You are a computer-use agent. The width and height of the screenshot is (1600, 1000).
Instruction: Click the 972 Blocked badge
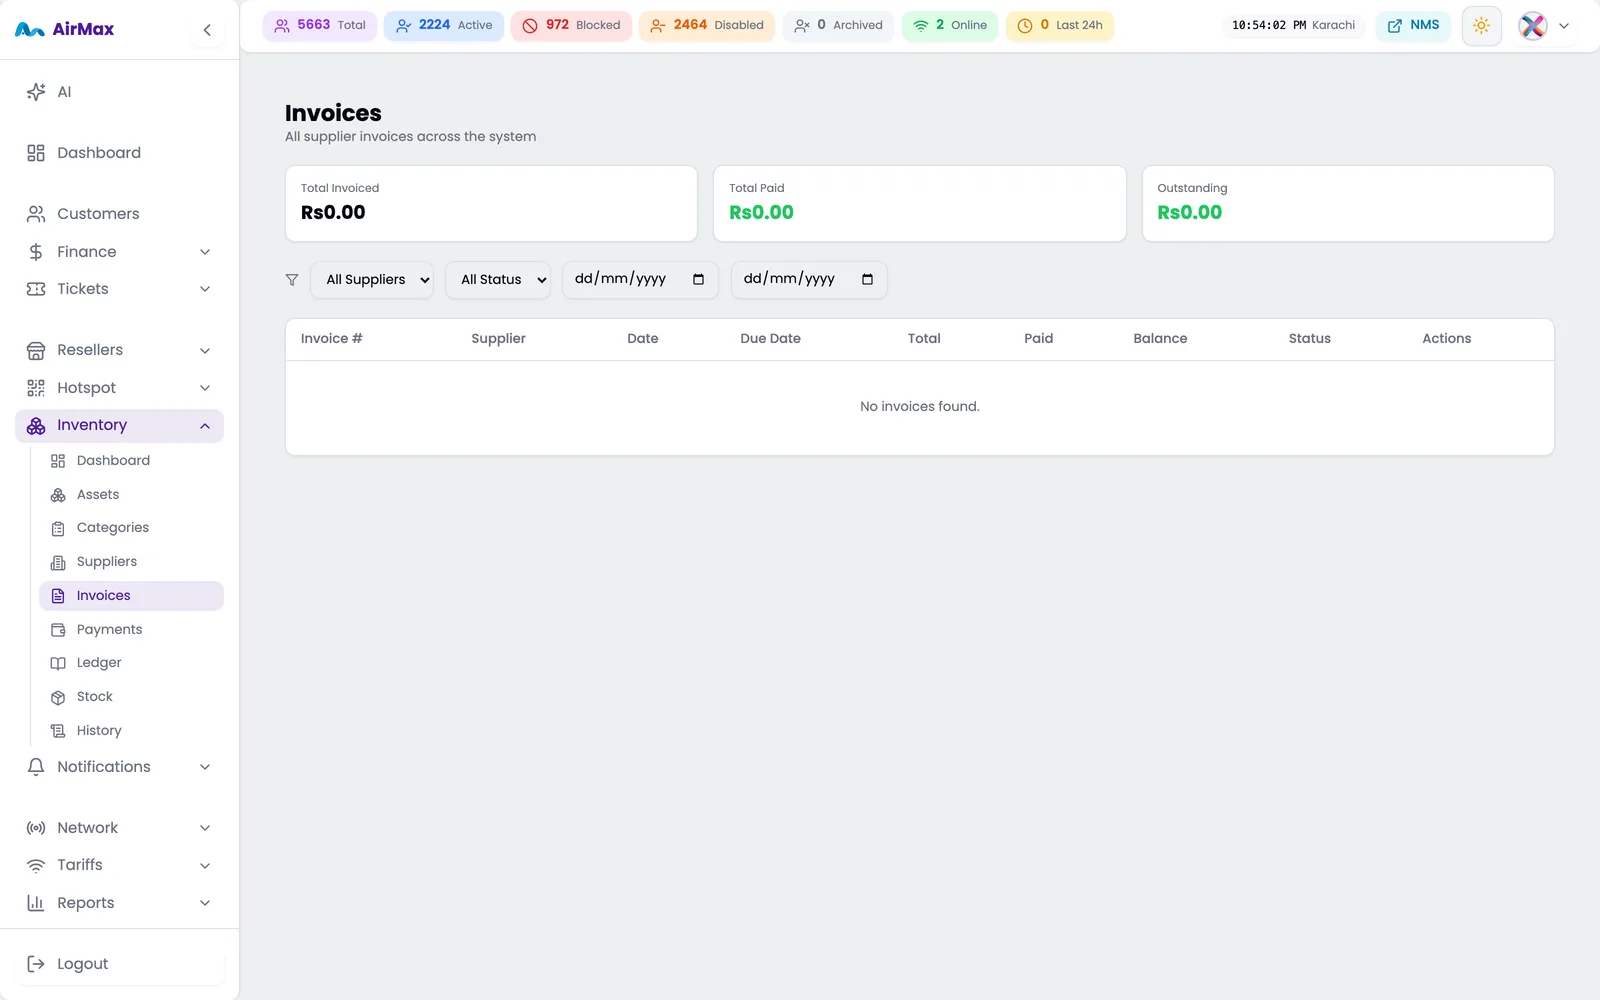[571, 25]
